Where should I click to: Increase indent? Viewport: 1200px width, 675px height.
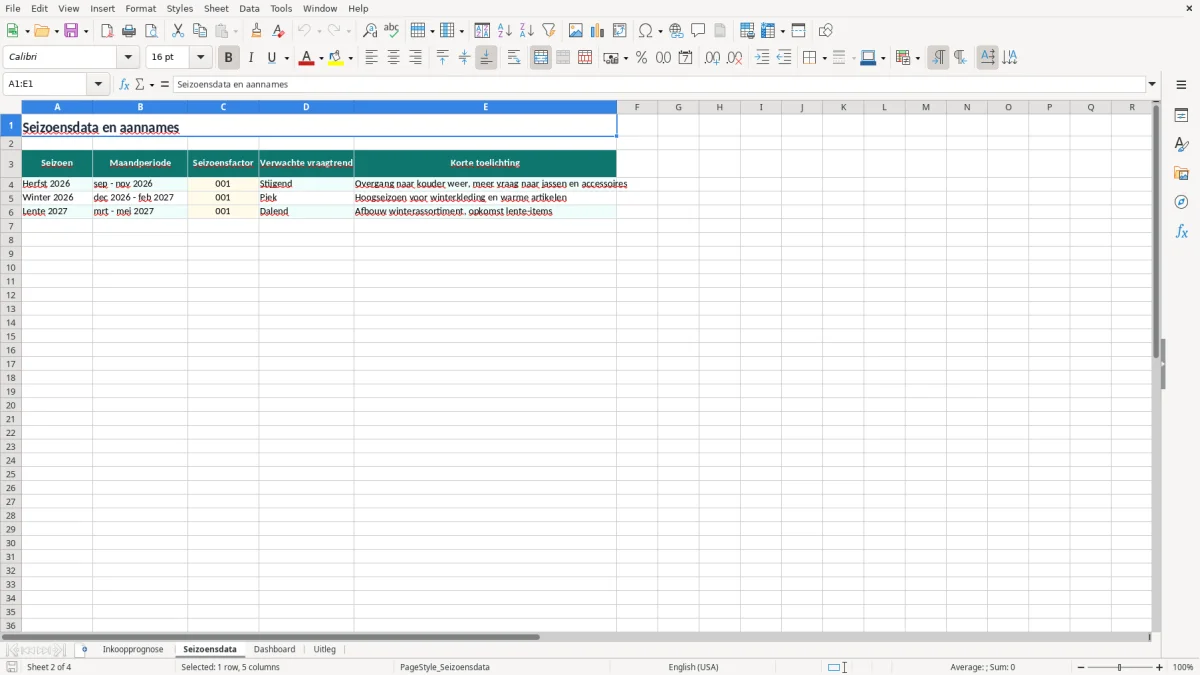click(762, 58)
